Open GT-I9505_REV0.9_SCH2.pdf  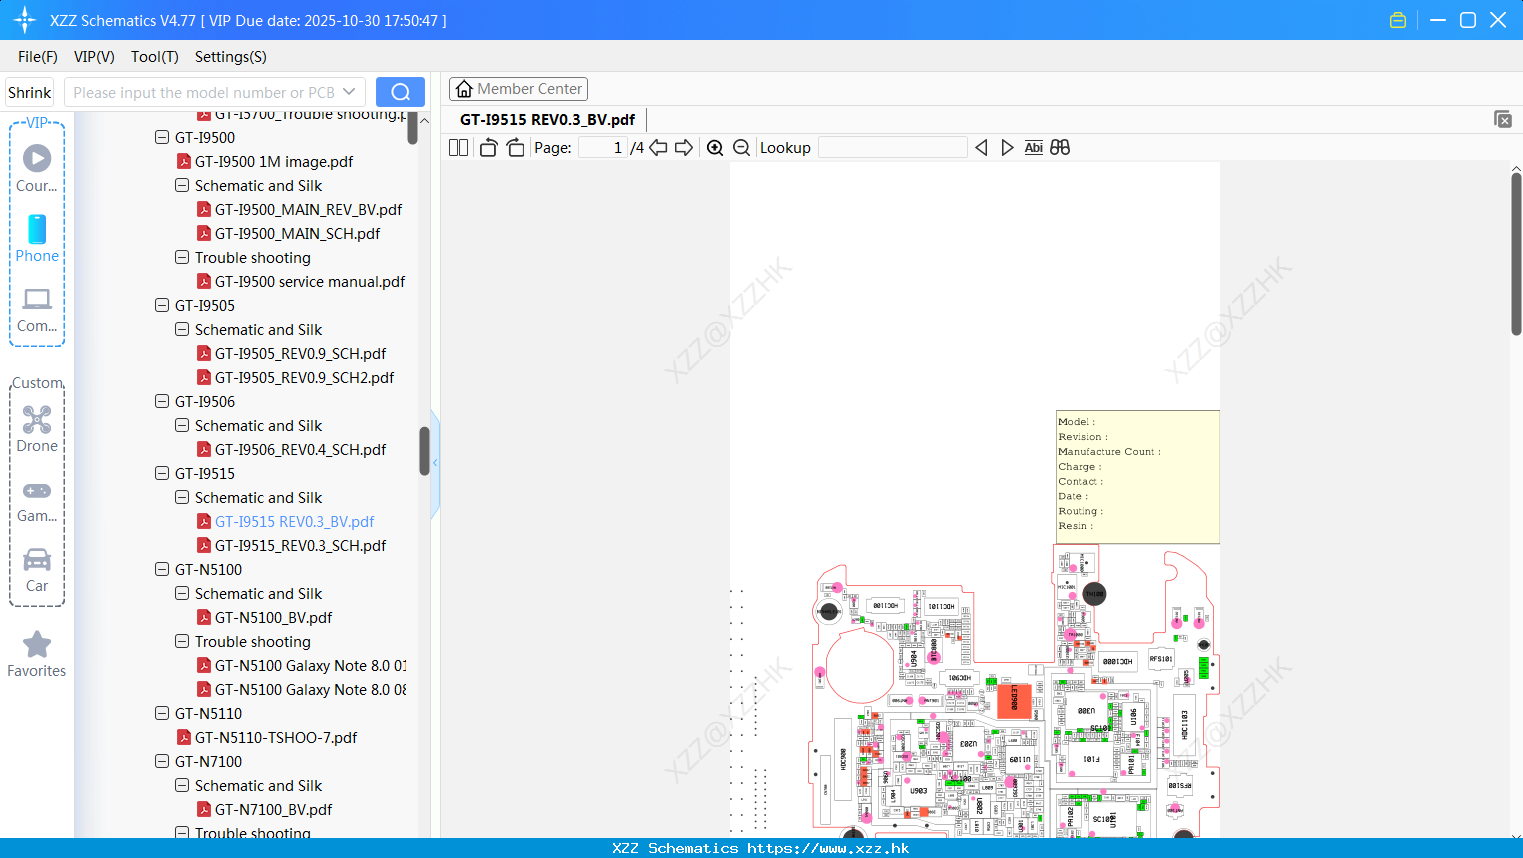click(304, 377)
